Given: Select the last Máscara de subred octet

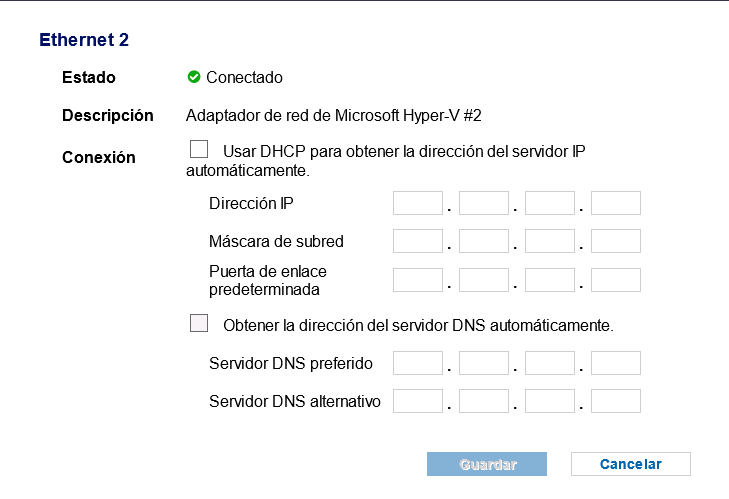Looking at the screenshot, I should tap(616, 241).
